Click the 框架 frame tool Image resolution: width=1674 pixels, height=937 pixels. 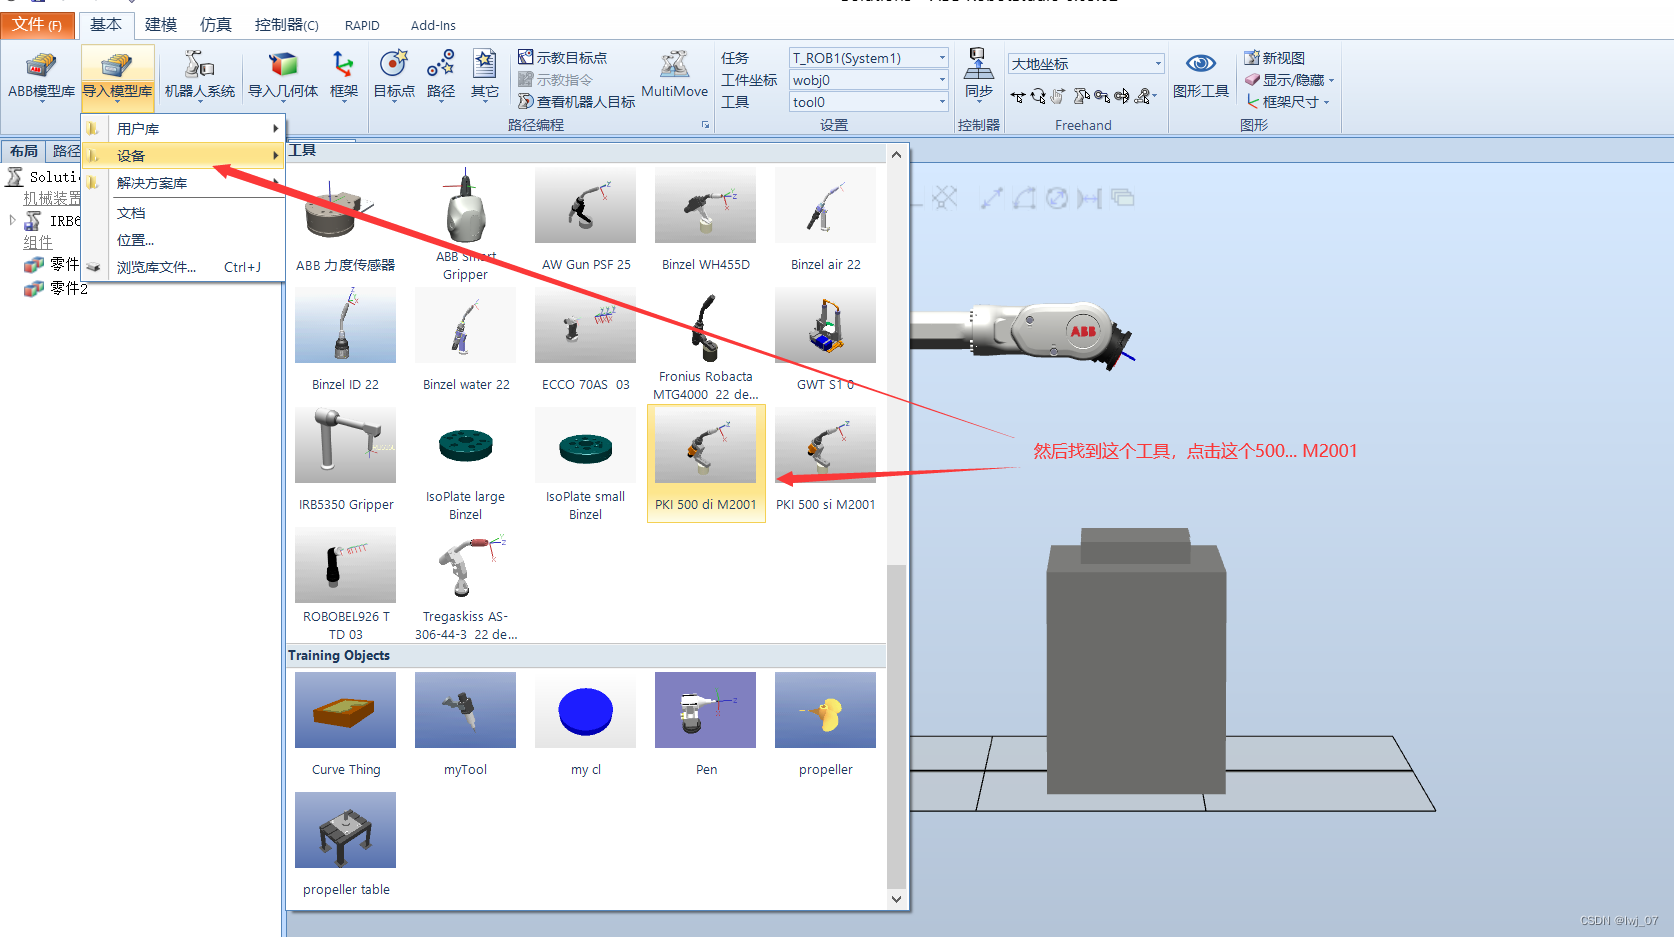[344, 76]
